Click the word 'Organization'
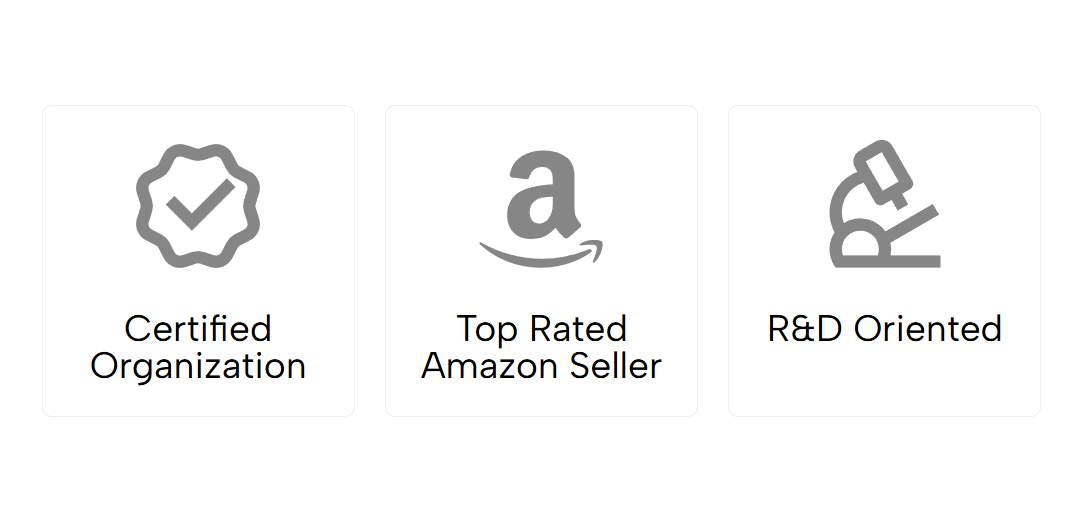Viewport: 1084px width, 518px height. point(198,366)
